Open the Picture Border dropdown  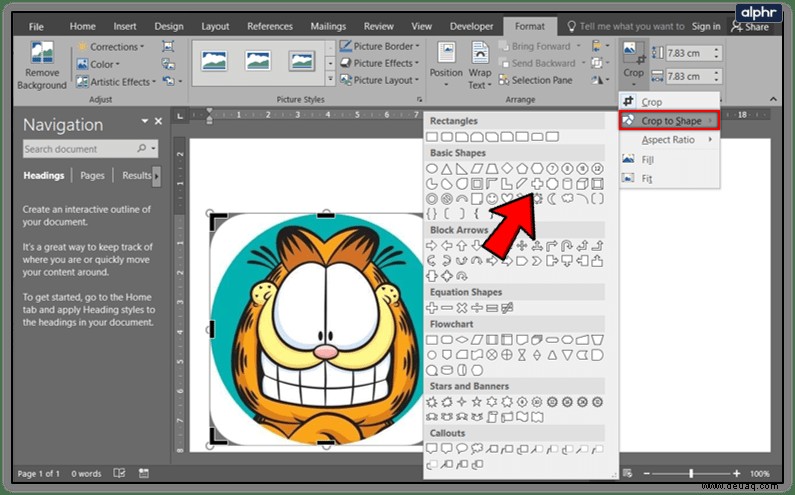point(380,46)
